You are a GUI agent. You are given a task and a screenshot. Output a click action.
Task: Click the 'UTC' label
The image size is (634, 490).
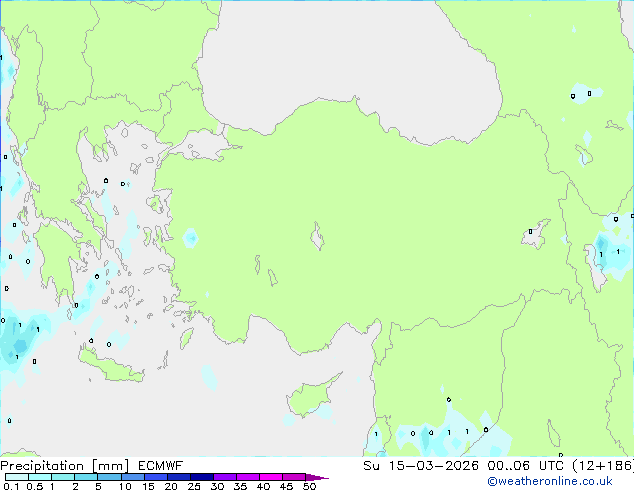[551, 465]
